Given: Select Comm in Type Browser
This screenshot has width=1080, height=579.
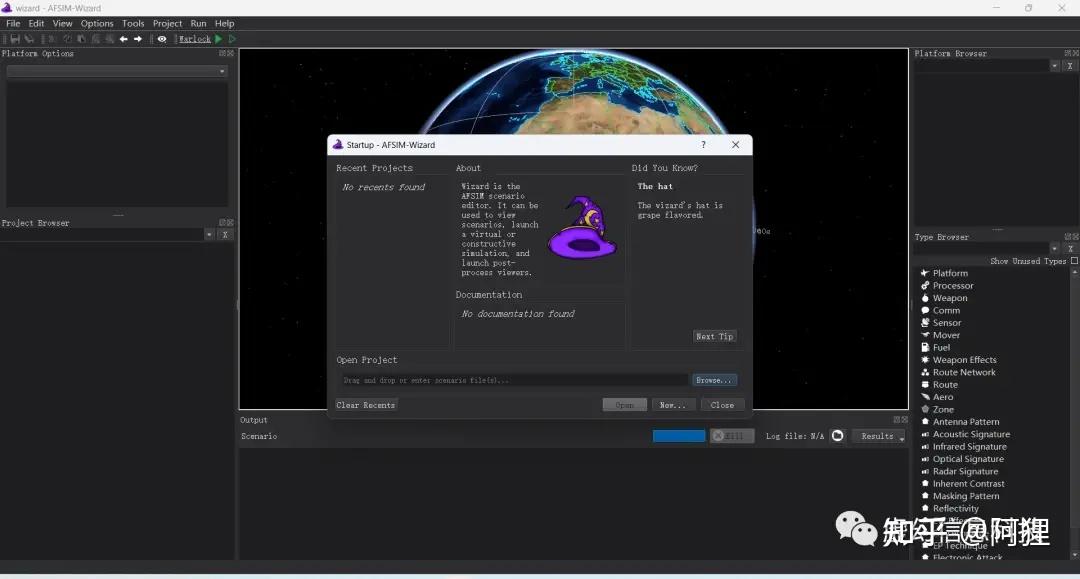Looking at the screenshot, I should point(946,310).
